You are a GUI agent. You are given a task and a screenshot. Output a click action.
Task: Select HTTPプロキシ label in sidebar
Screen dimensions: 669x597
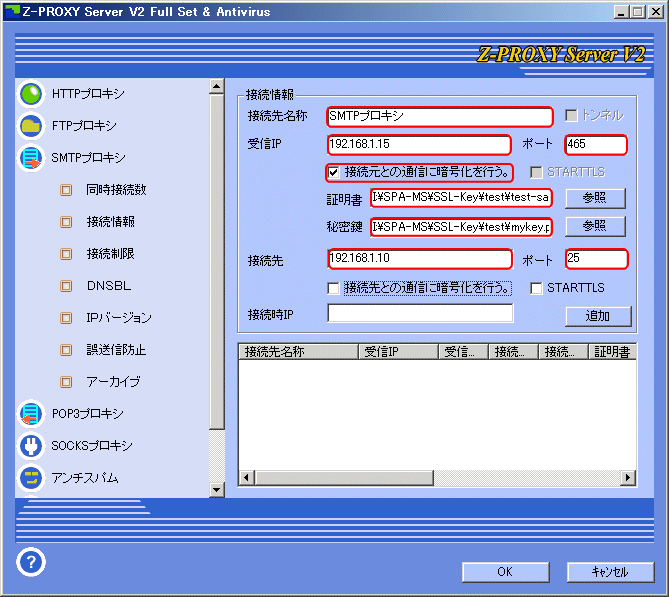coord(88,93)
